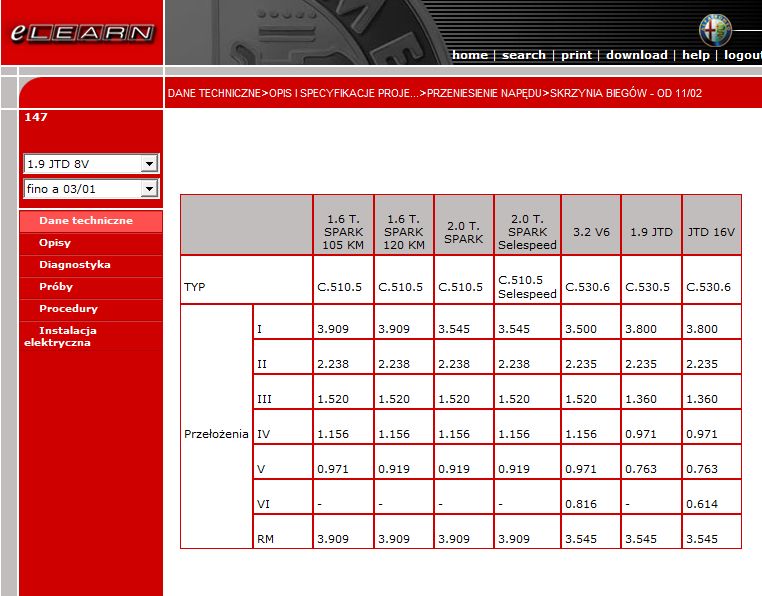Open the home link
The height and width of the screenshot is (596, 762).
pyautogui.click(x=469, y=55)
